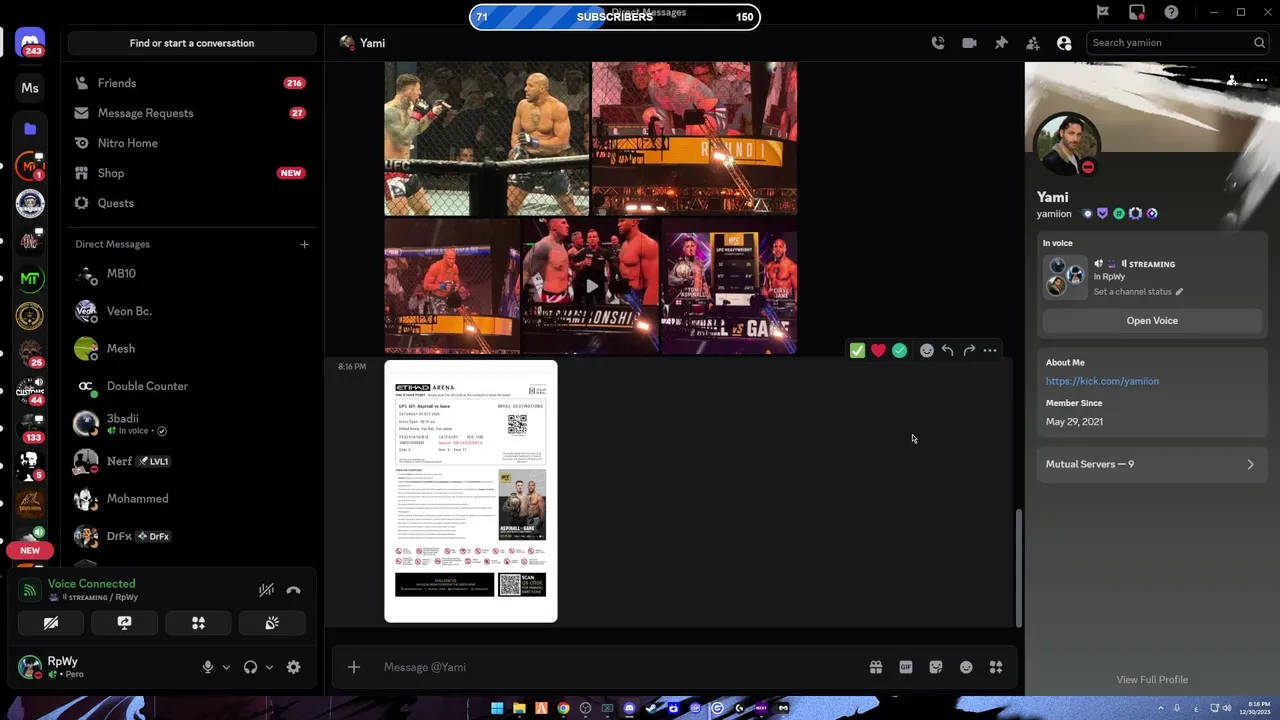Open Discord Direct Messages home button
1280x720 pixels.
point(30,43)
